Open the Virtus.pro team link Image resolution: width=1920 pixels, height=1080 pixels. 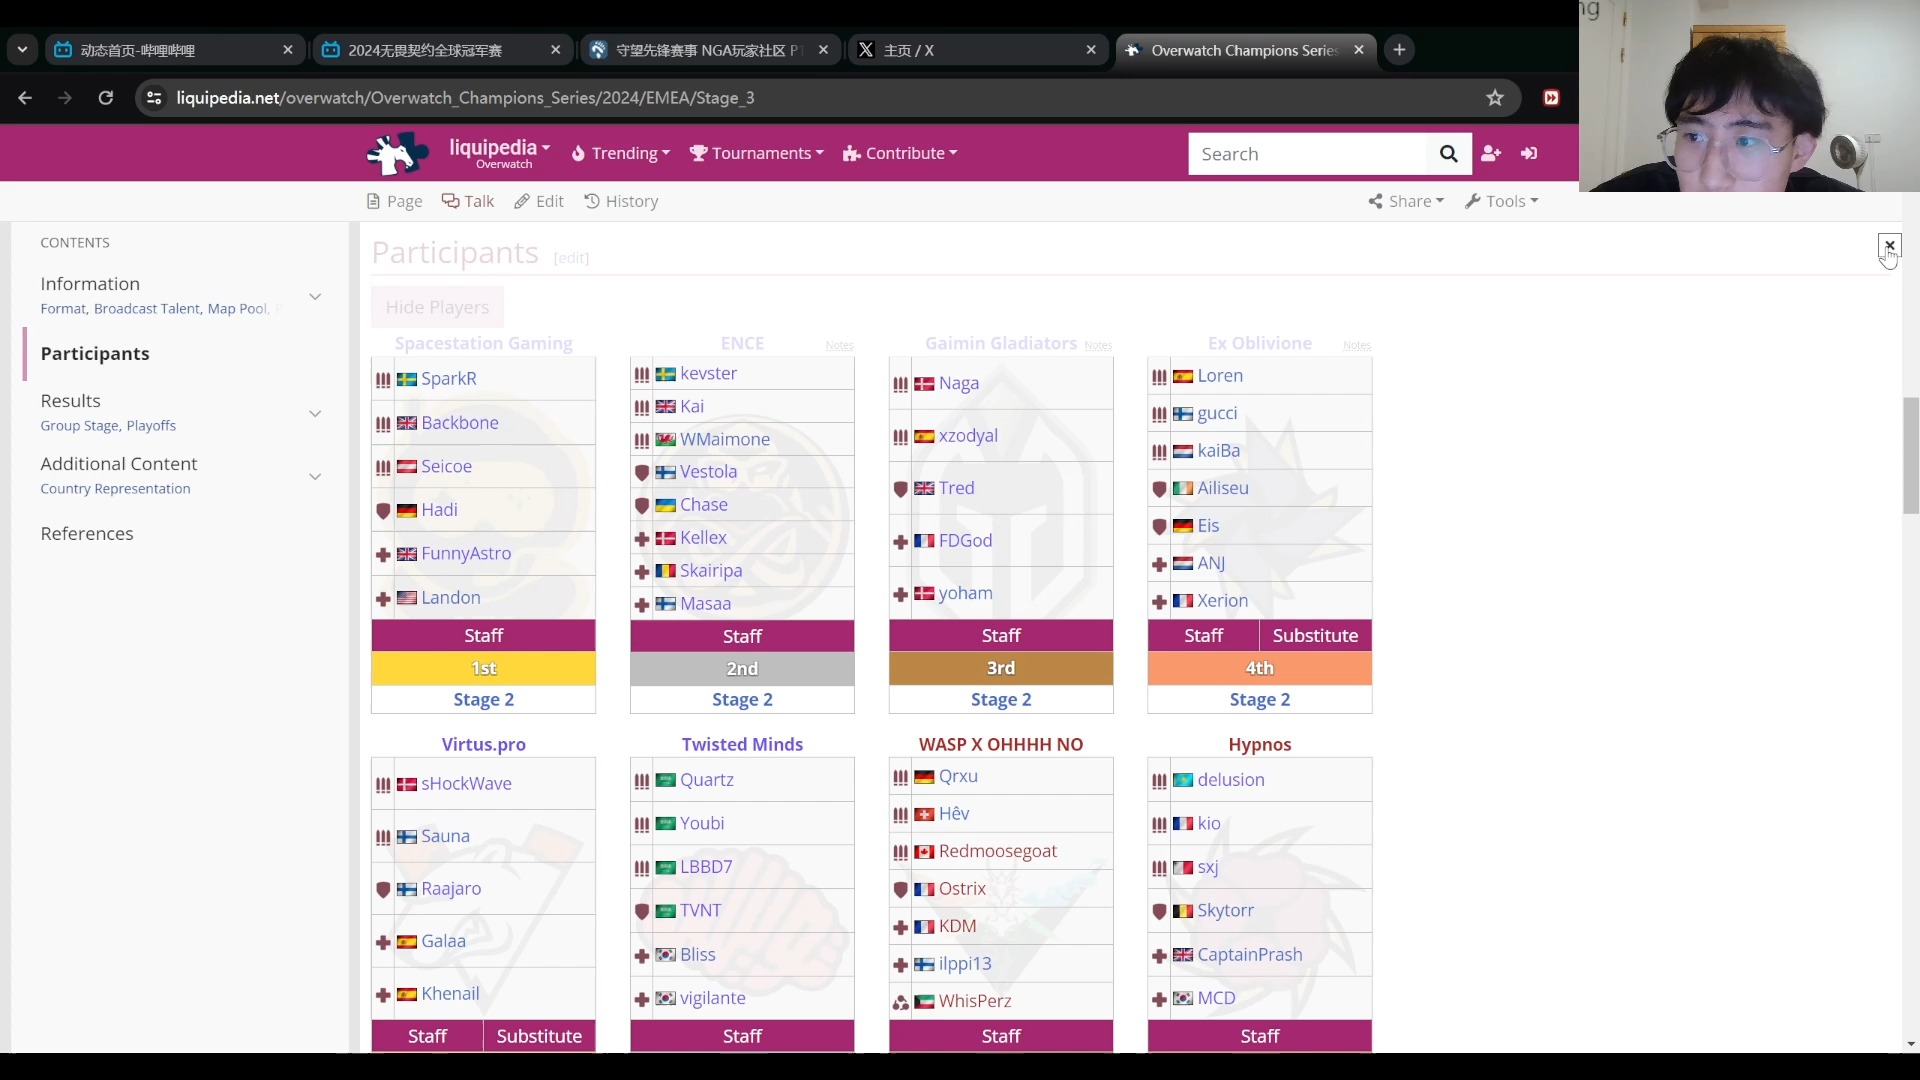tap(484, 745)
